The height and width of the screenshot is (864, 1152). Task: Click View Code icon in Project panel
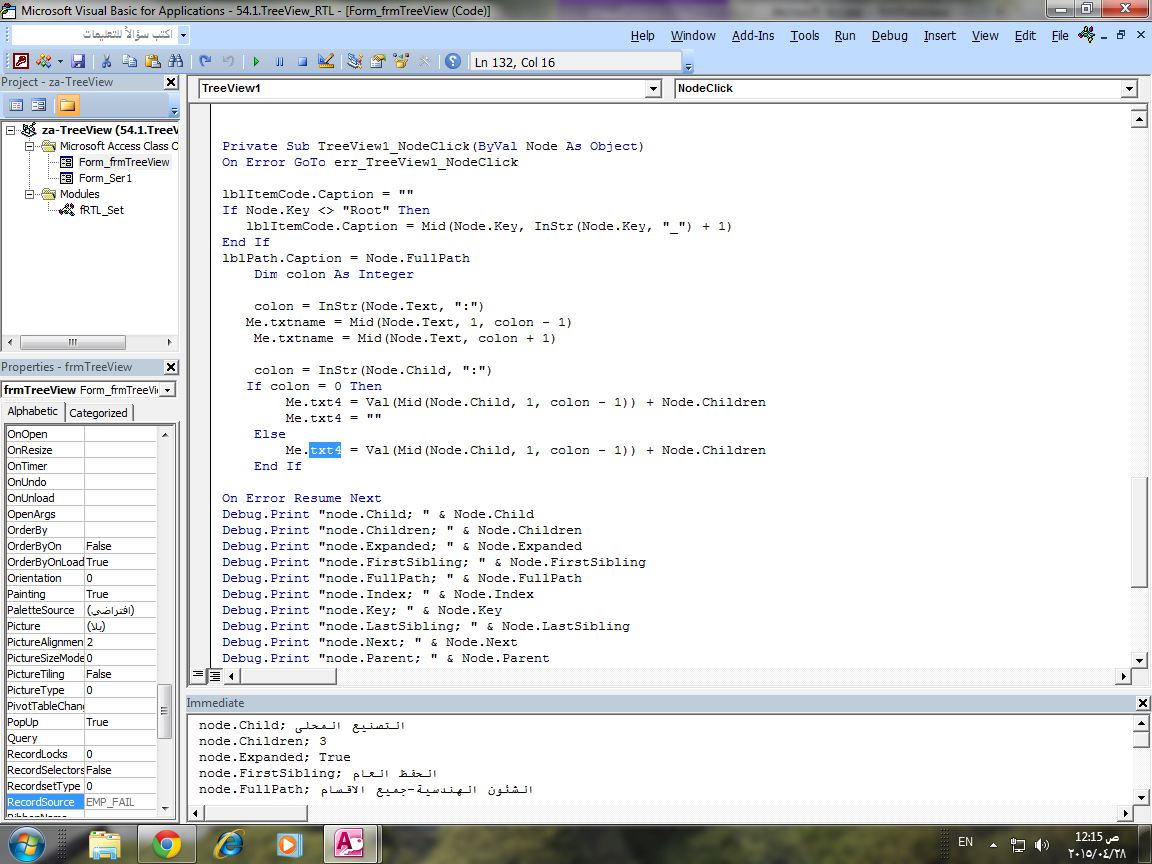tap(16, 105)
